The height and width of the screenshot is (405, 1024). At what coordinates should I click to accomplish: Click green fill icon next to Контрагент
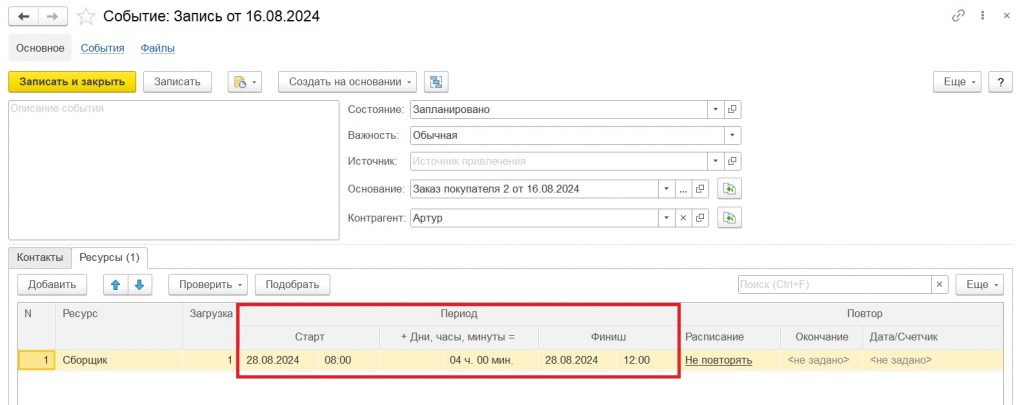(x=729, y=218)
